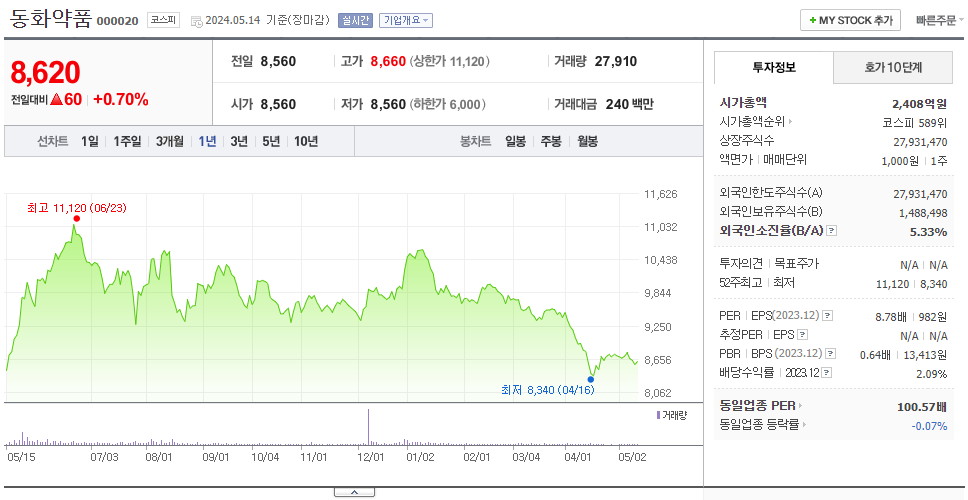968x500 pixels.
Task: Select the 10년 line chart period
Action: coord(306,141)
